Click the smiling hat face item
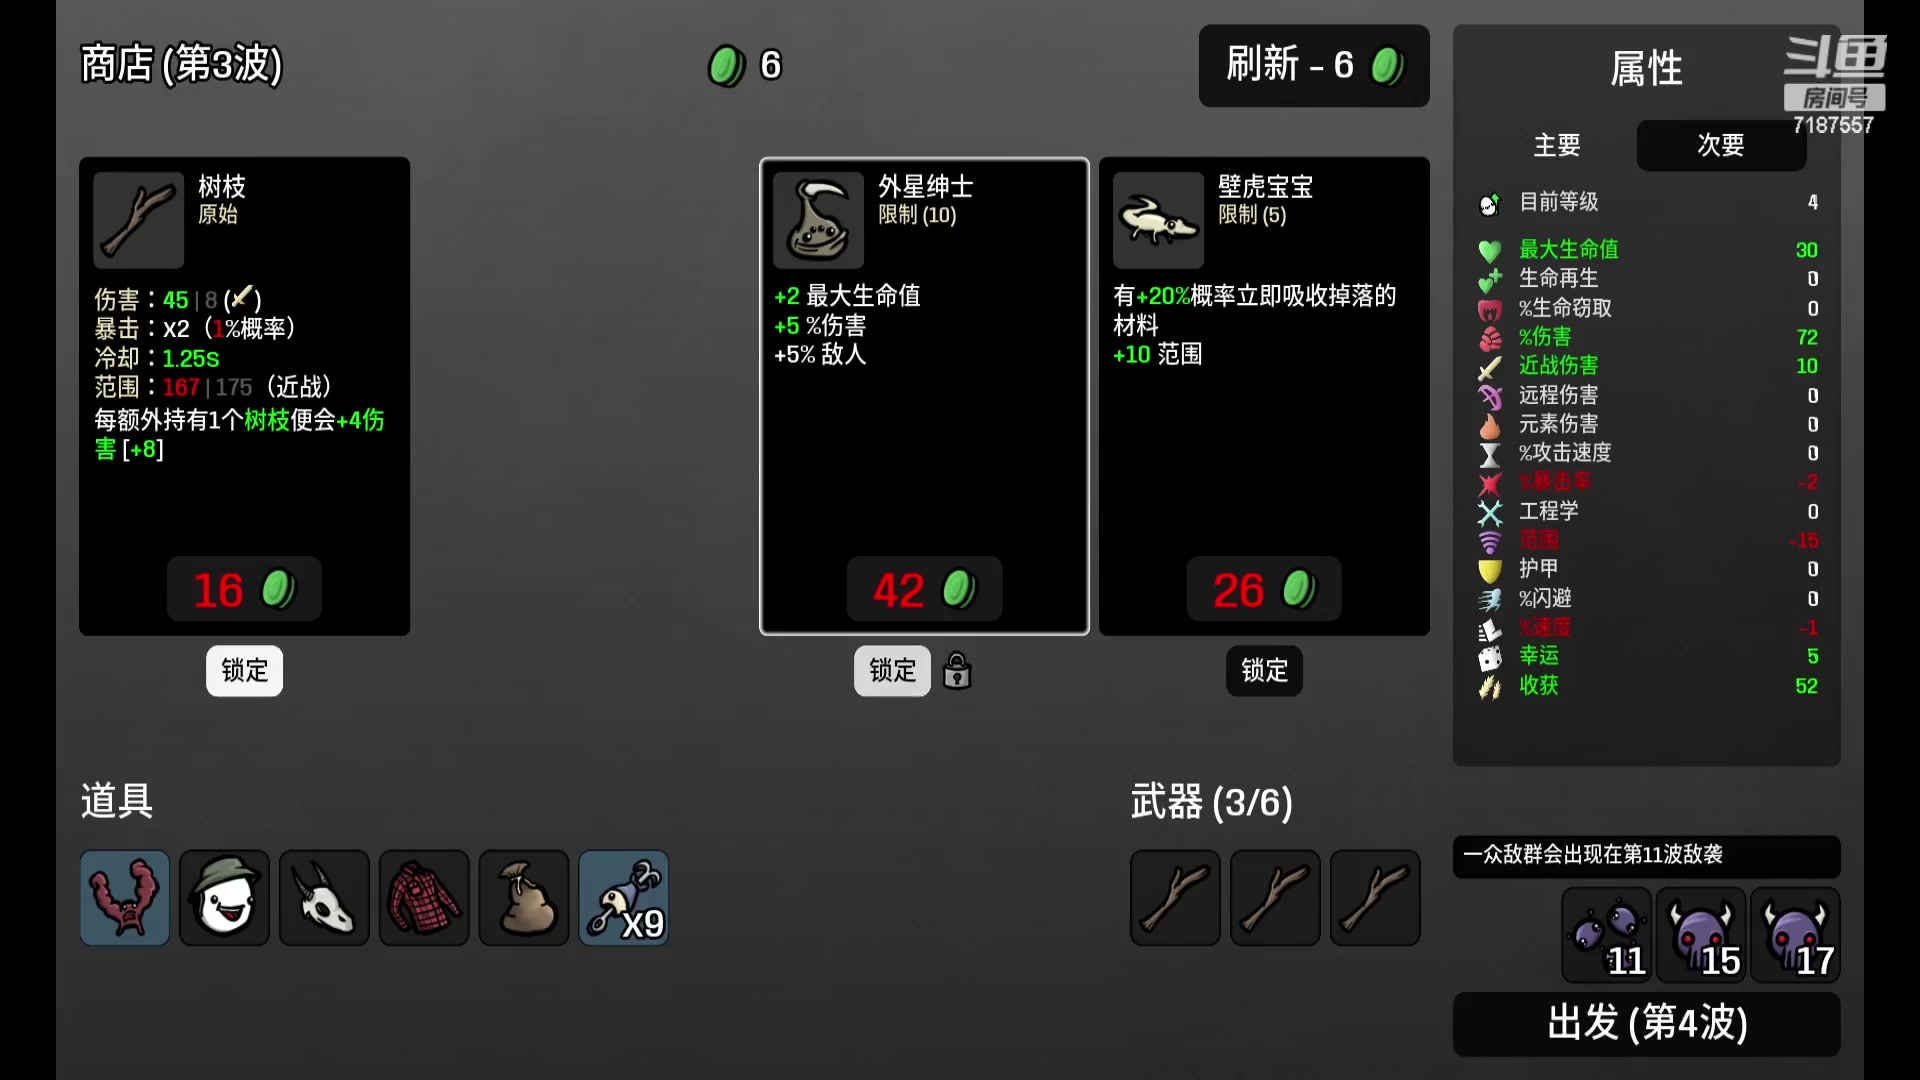Viewport: 1920px width, 1080px height. (224, 897)
